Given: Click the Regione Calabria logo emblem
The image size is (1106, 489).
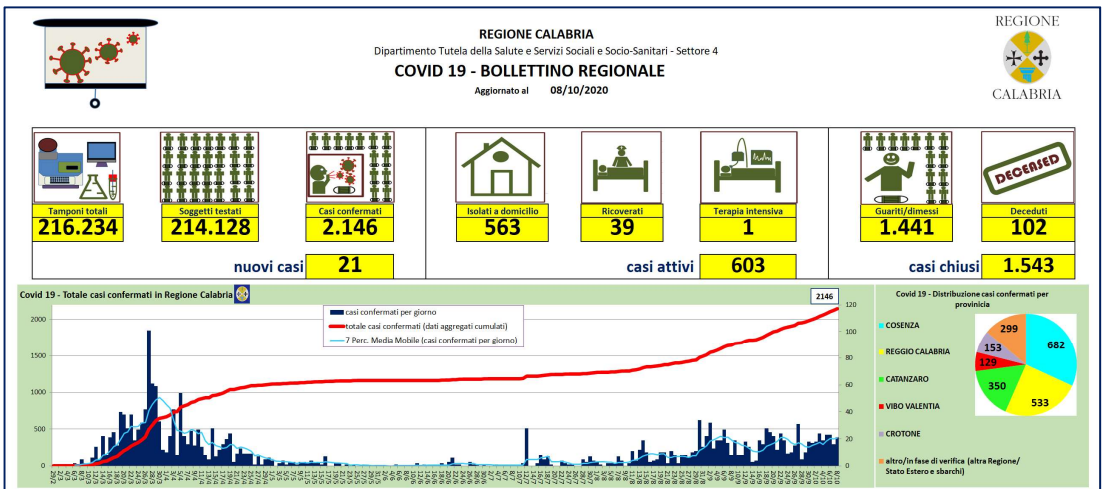Looking at the screenshot, I should click(x=1027, y=57).
